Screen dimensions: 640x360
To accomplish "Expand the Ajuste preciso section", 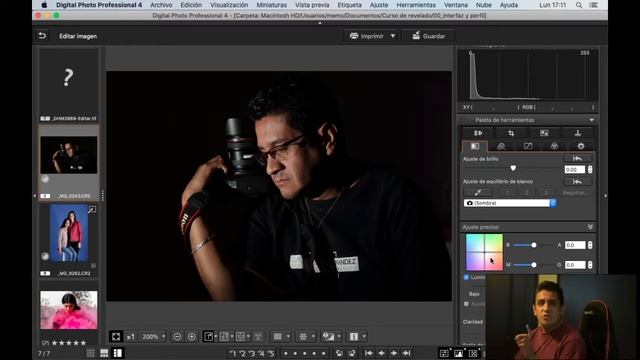I will [590, 227].
